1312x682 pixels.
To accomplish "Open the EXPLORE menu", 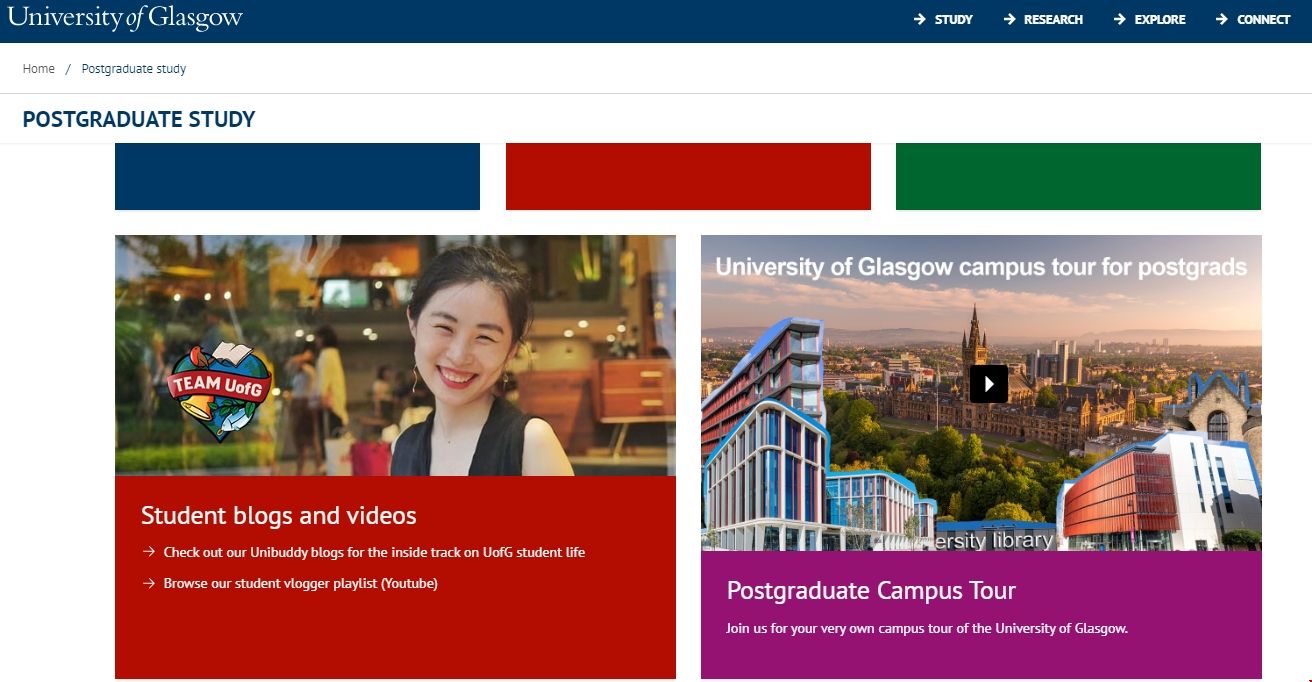I will pos(1158,18).
